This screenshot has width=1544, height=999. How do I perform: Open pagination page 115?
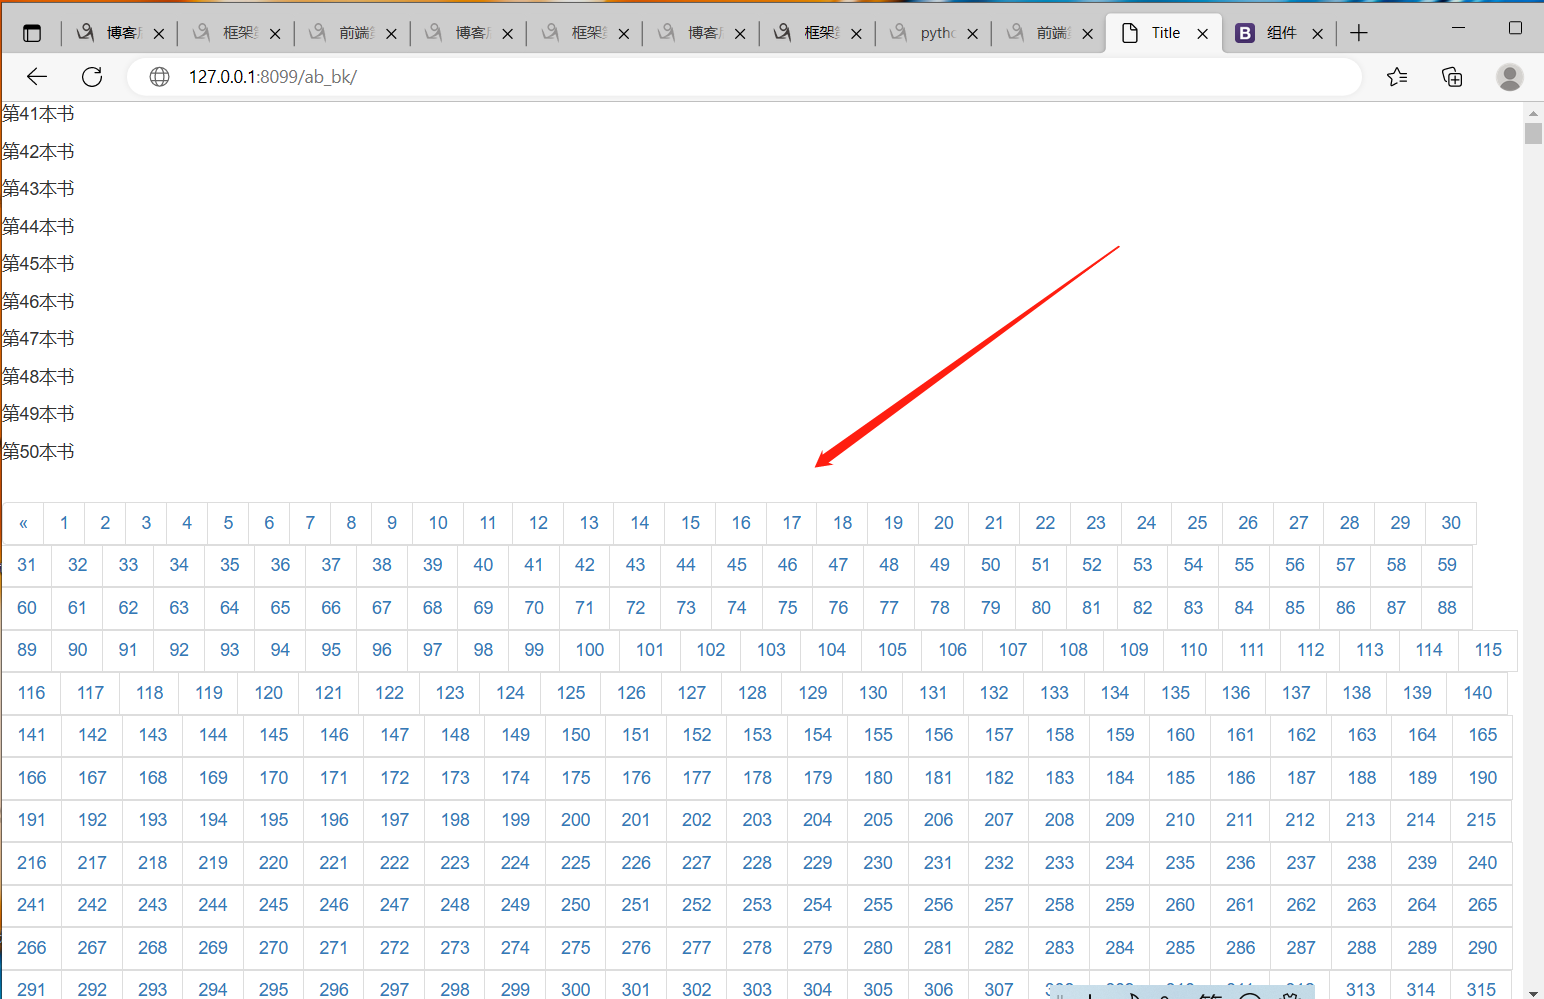coord(1488,650)
